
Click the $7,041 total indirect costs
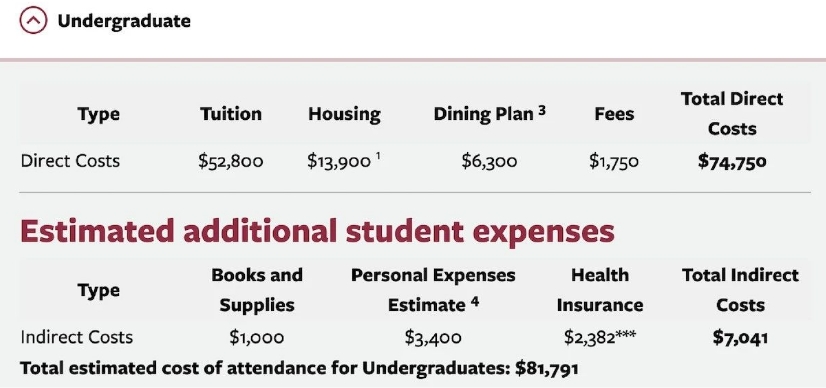click(740, 337)
